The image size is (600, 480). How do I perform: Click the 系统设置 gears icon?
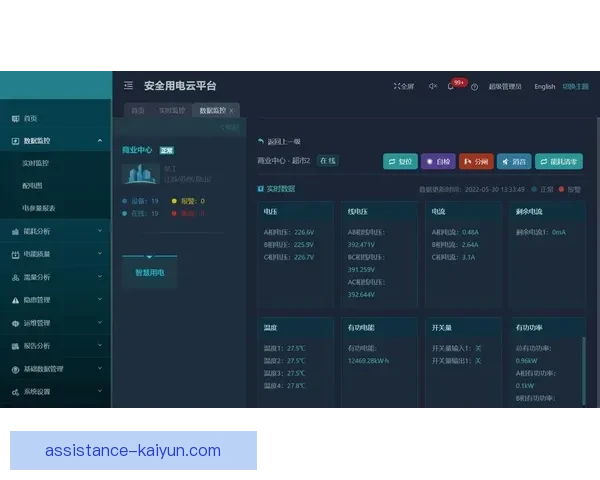click(15, 392)
